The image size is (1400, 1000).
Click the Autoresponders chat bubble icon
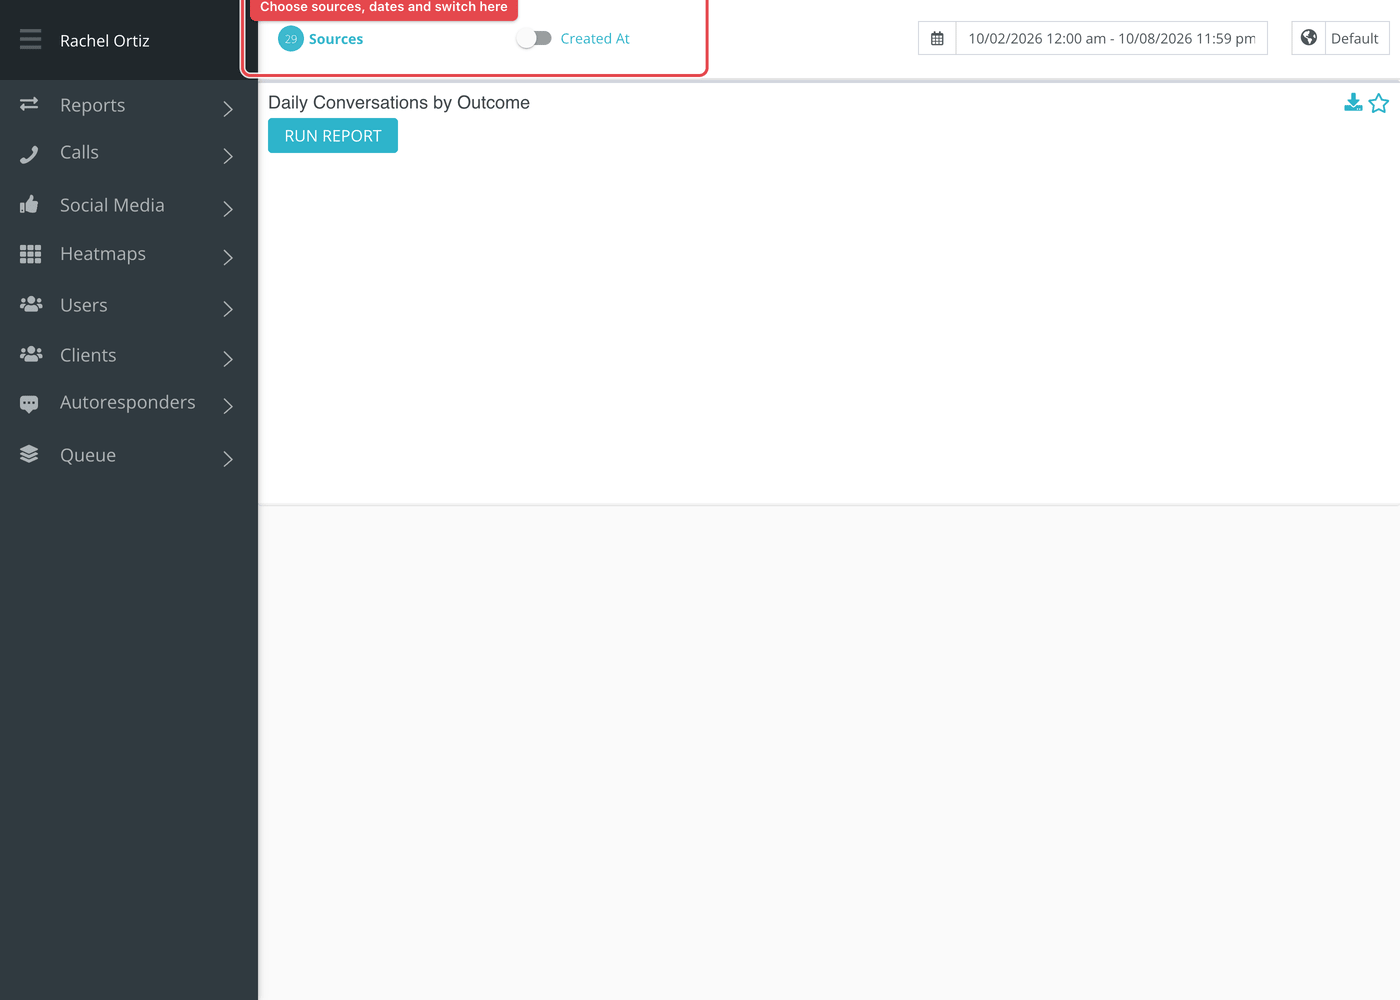pos(29,403)
